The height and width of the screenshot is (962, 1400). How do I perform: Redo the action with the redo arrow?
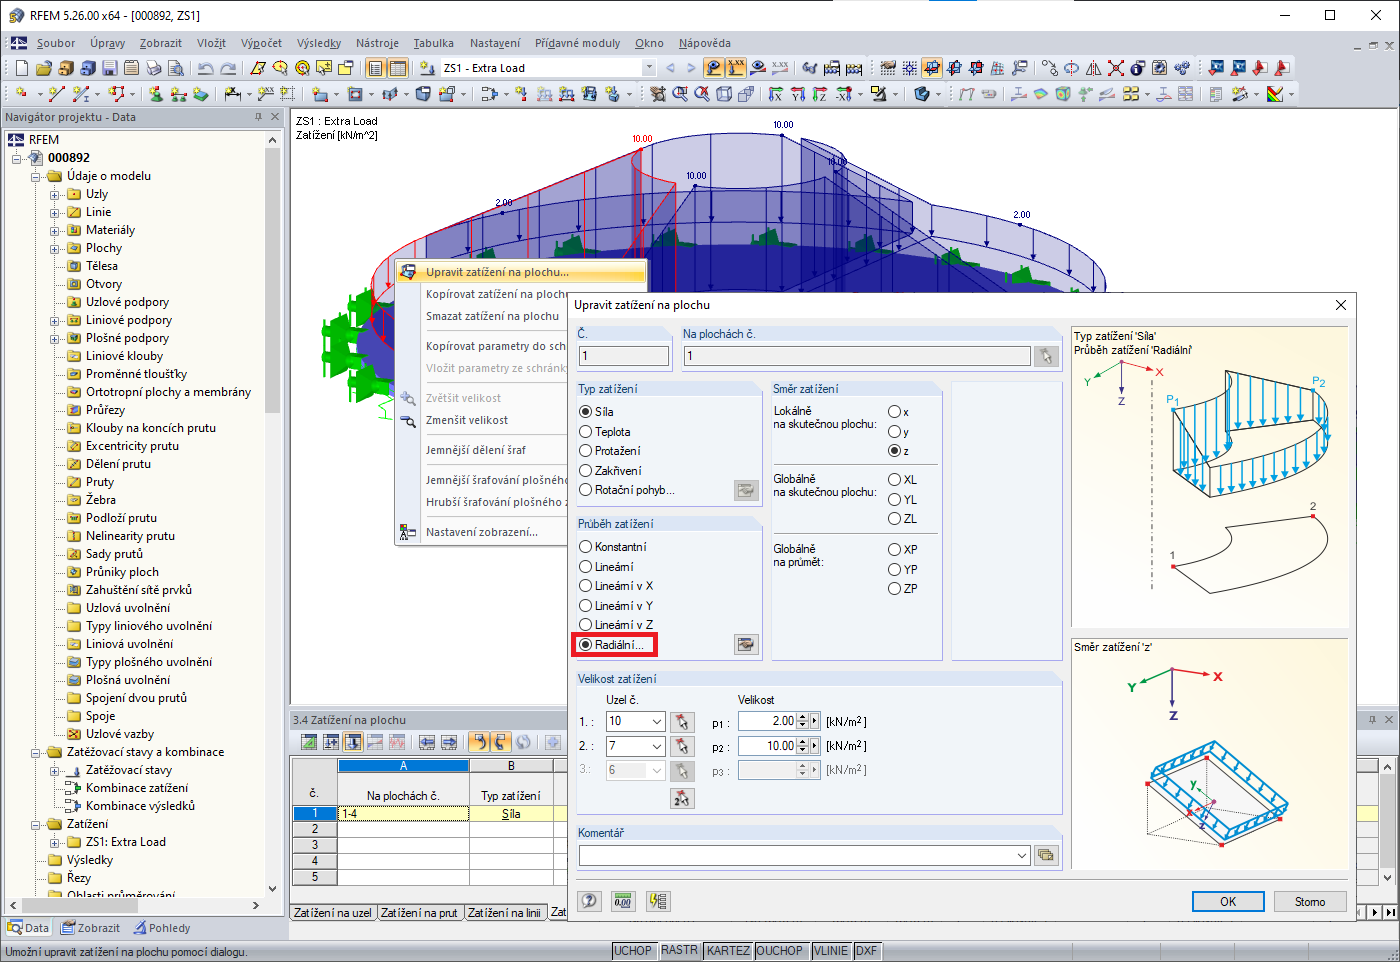[228, 68]
